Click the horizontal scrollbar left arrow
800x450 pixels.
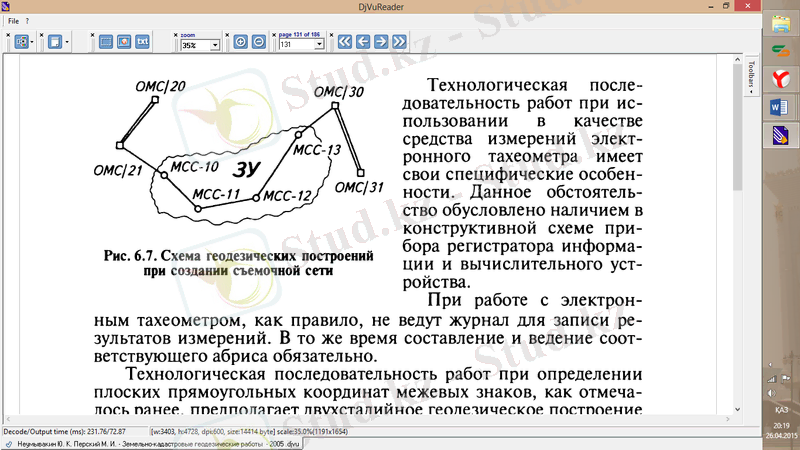(x=7, y=419)
